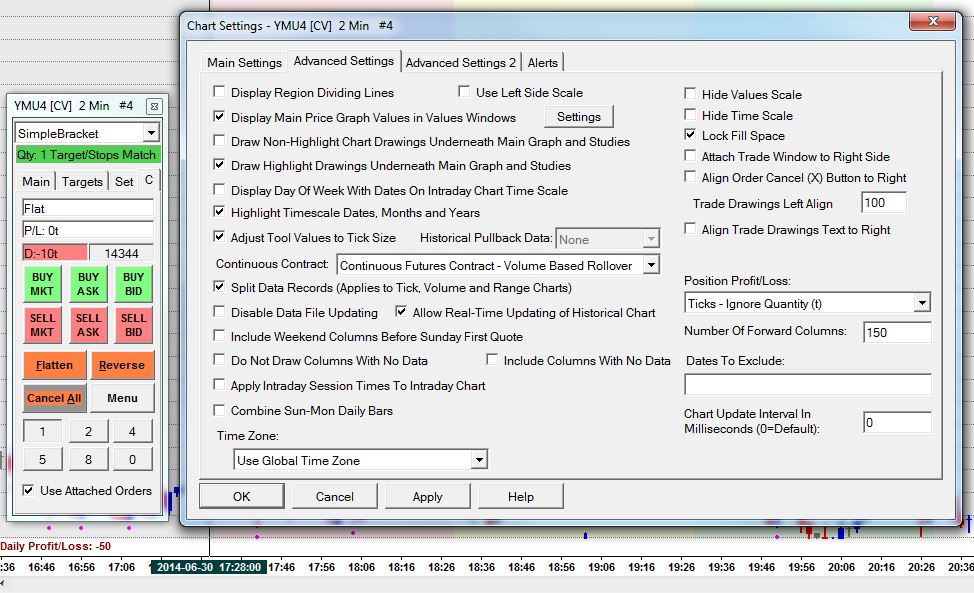
Task: Open the Advanced Settings 2 tab
Action: coord(460,63)
